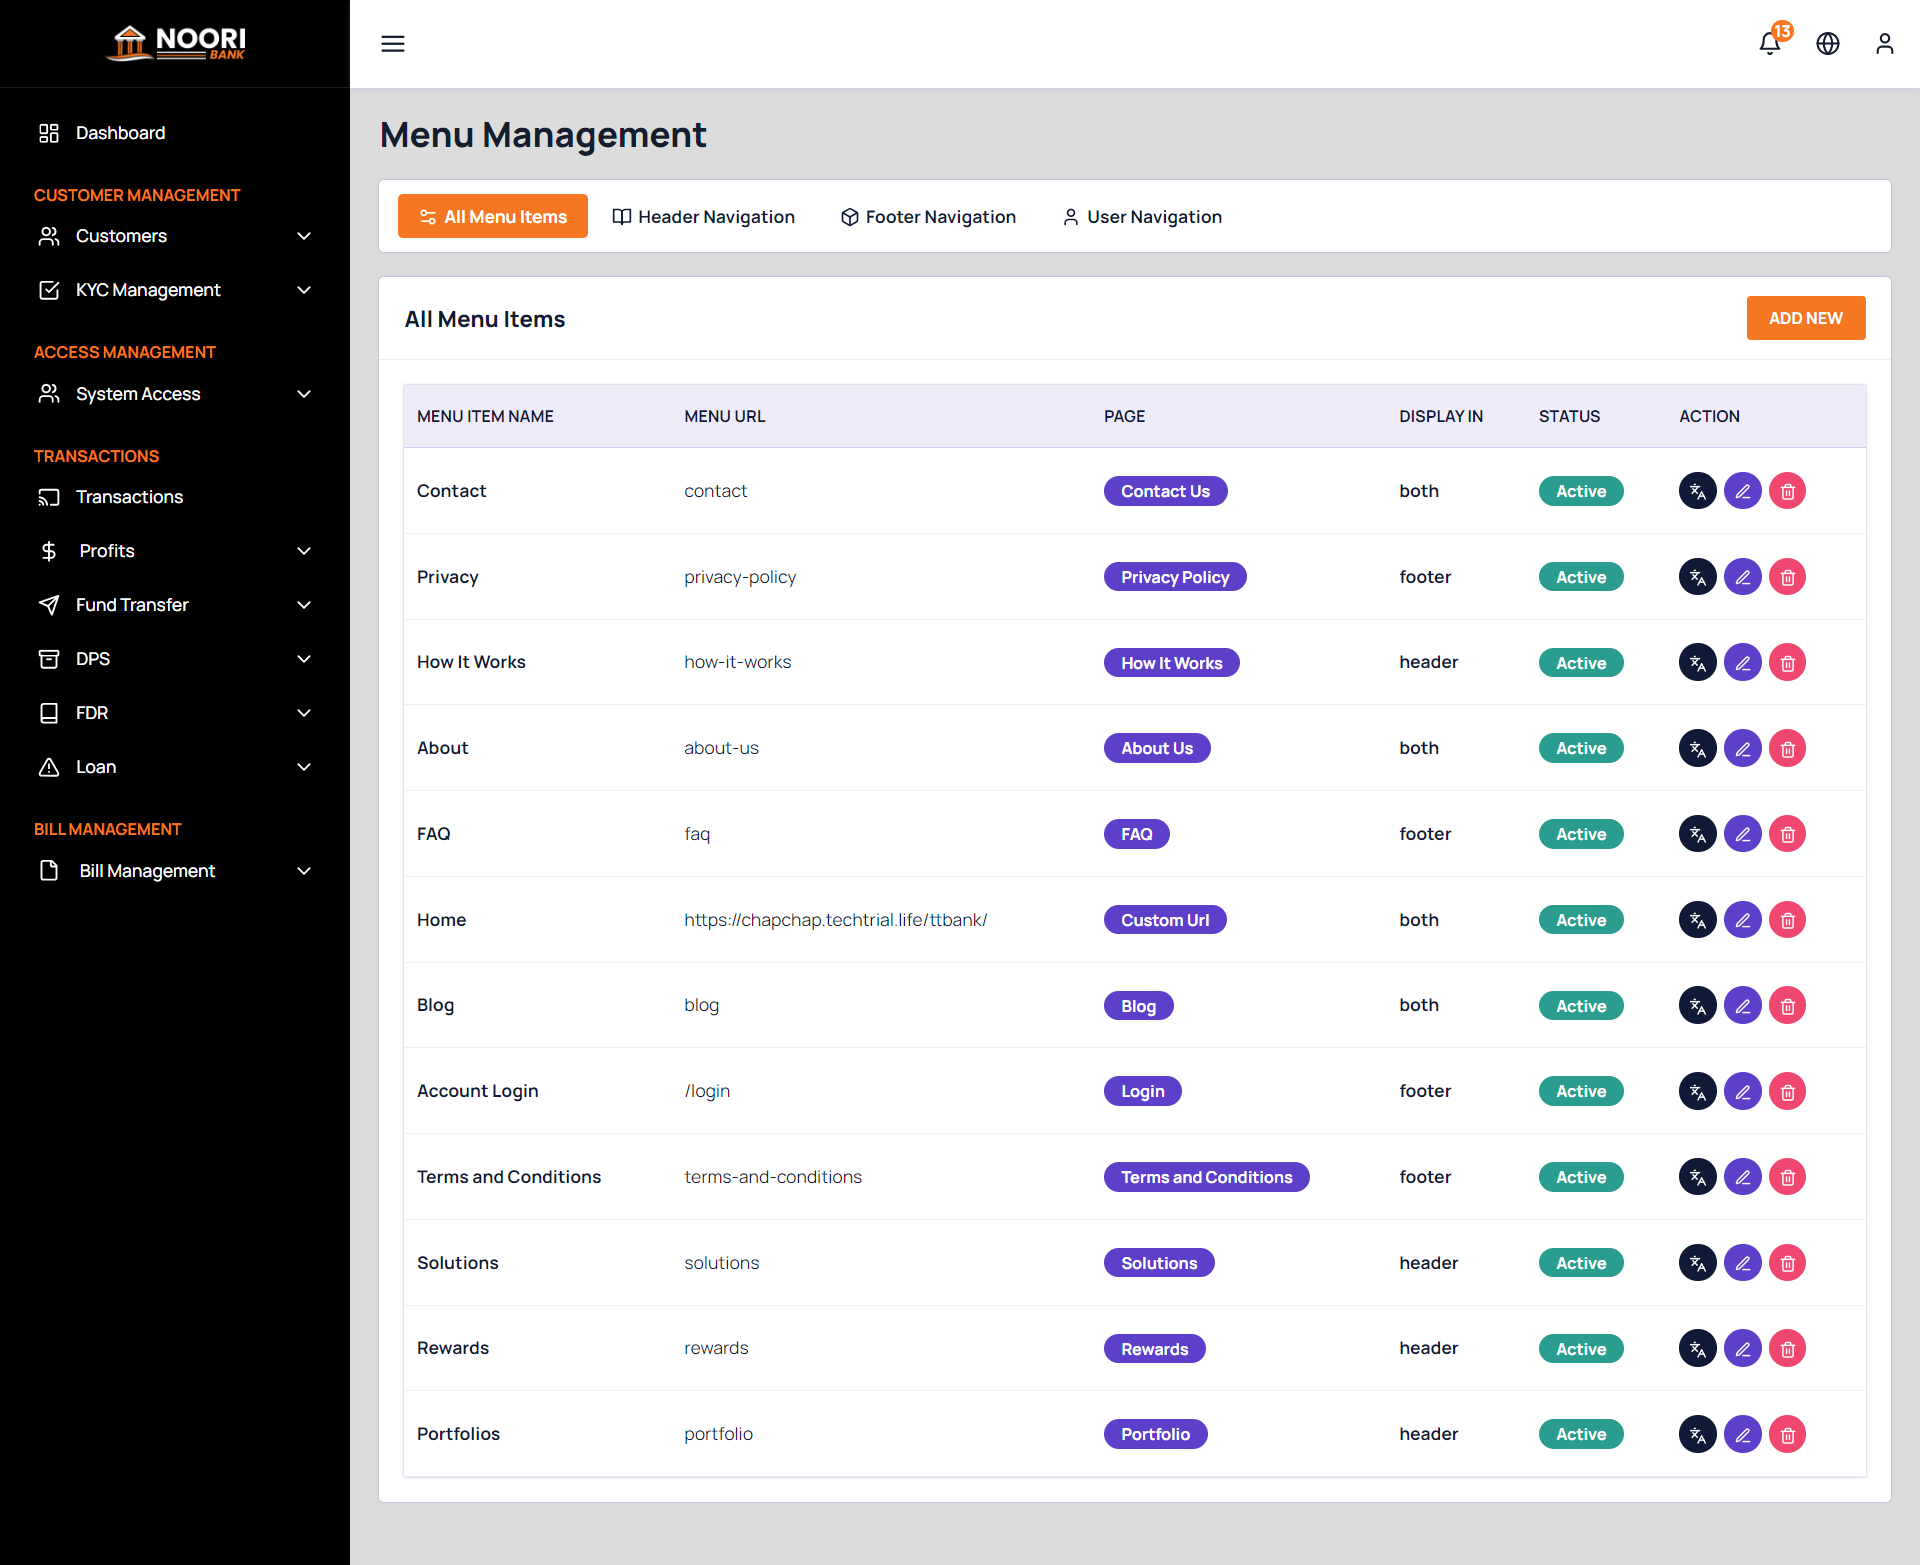The width and height of the screenshot is (1920, 1565).
Task: Open the translate icon on the Blog row
Action: tap(1697, 1005)
